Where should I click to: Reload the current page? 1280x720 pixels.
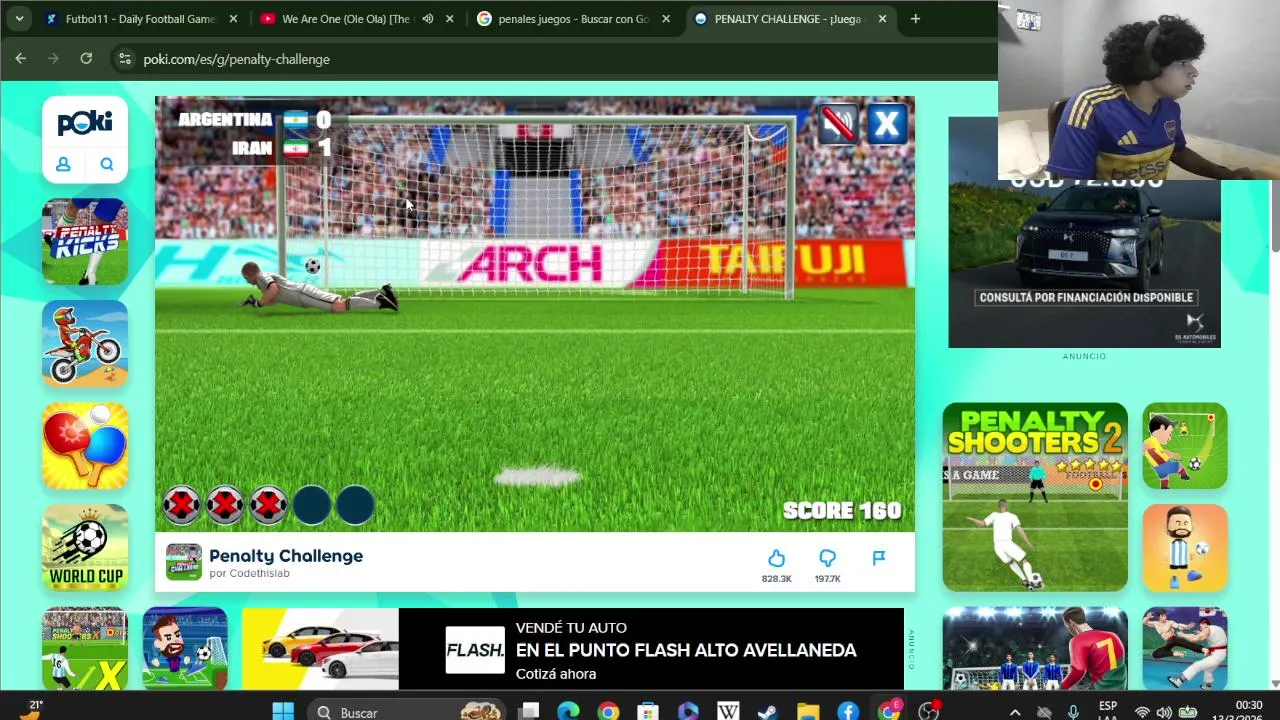[x=86, y=59]
